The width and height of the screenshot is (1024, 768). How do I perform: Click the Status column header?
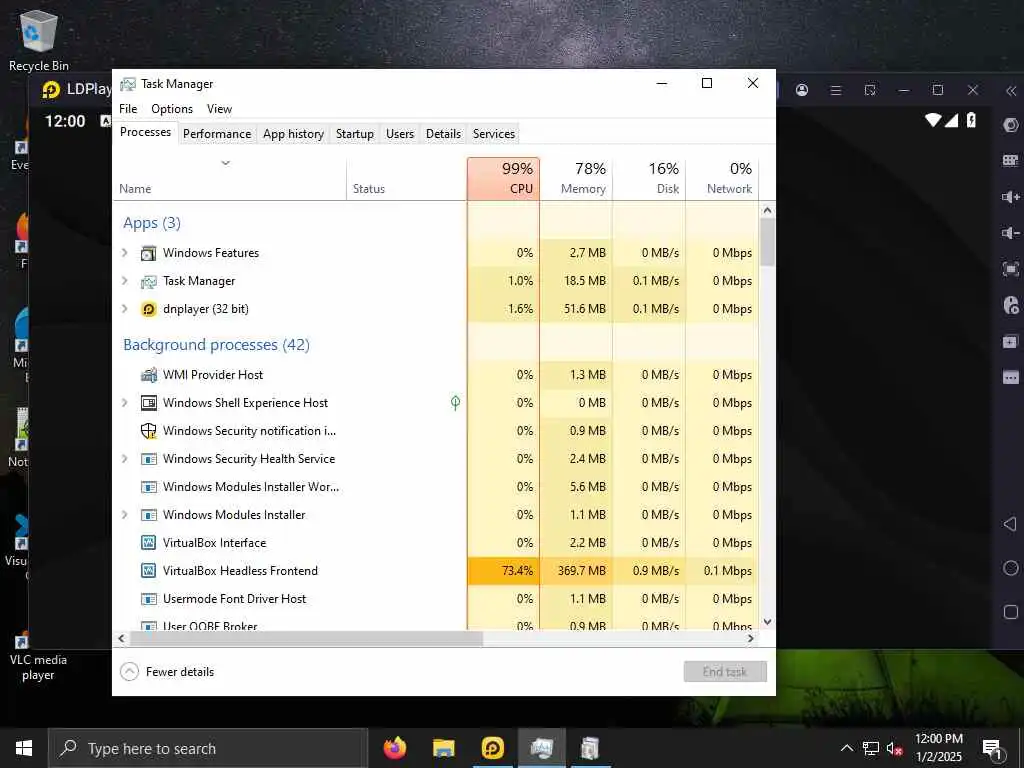[406, 178]
